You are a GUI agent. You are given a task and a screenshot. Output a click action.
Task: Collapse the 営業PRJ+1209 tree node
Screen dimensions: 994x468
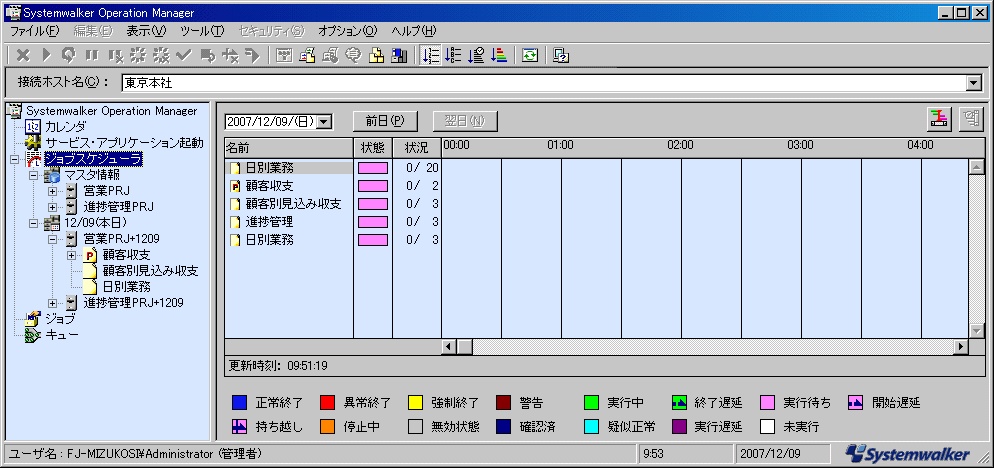click(52, 239)
